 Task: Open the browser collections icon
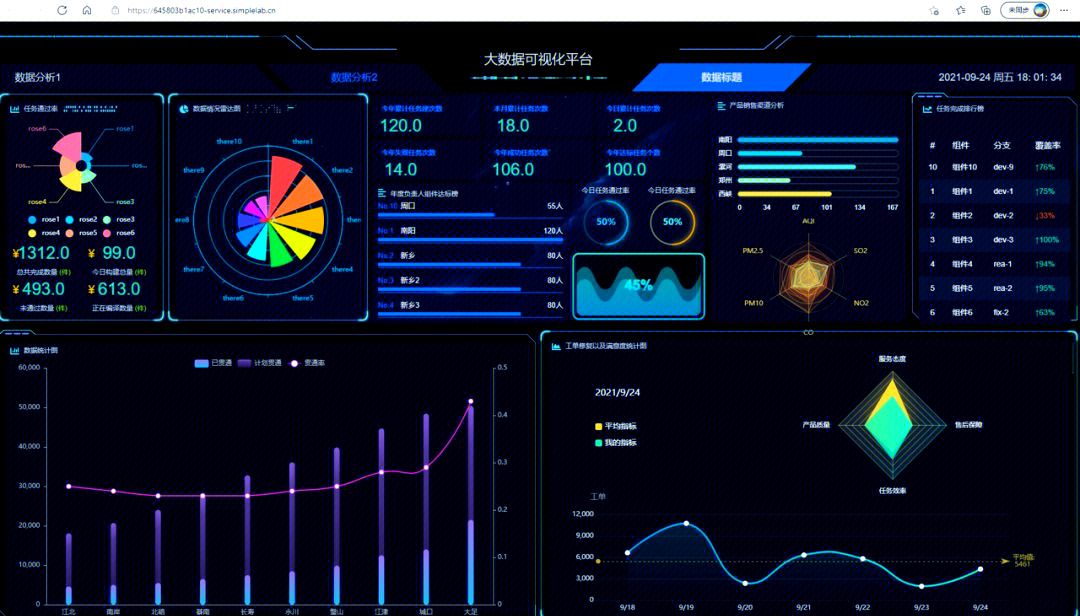pyautogui.click(x=986, y=10)
